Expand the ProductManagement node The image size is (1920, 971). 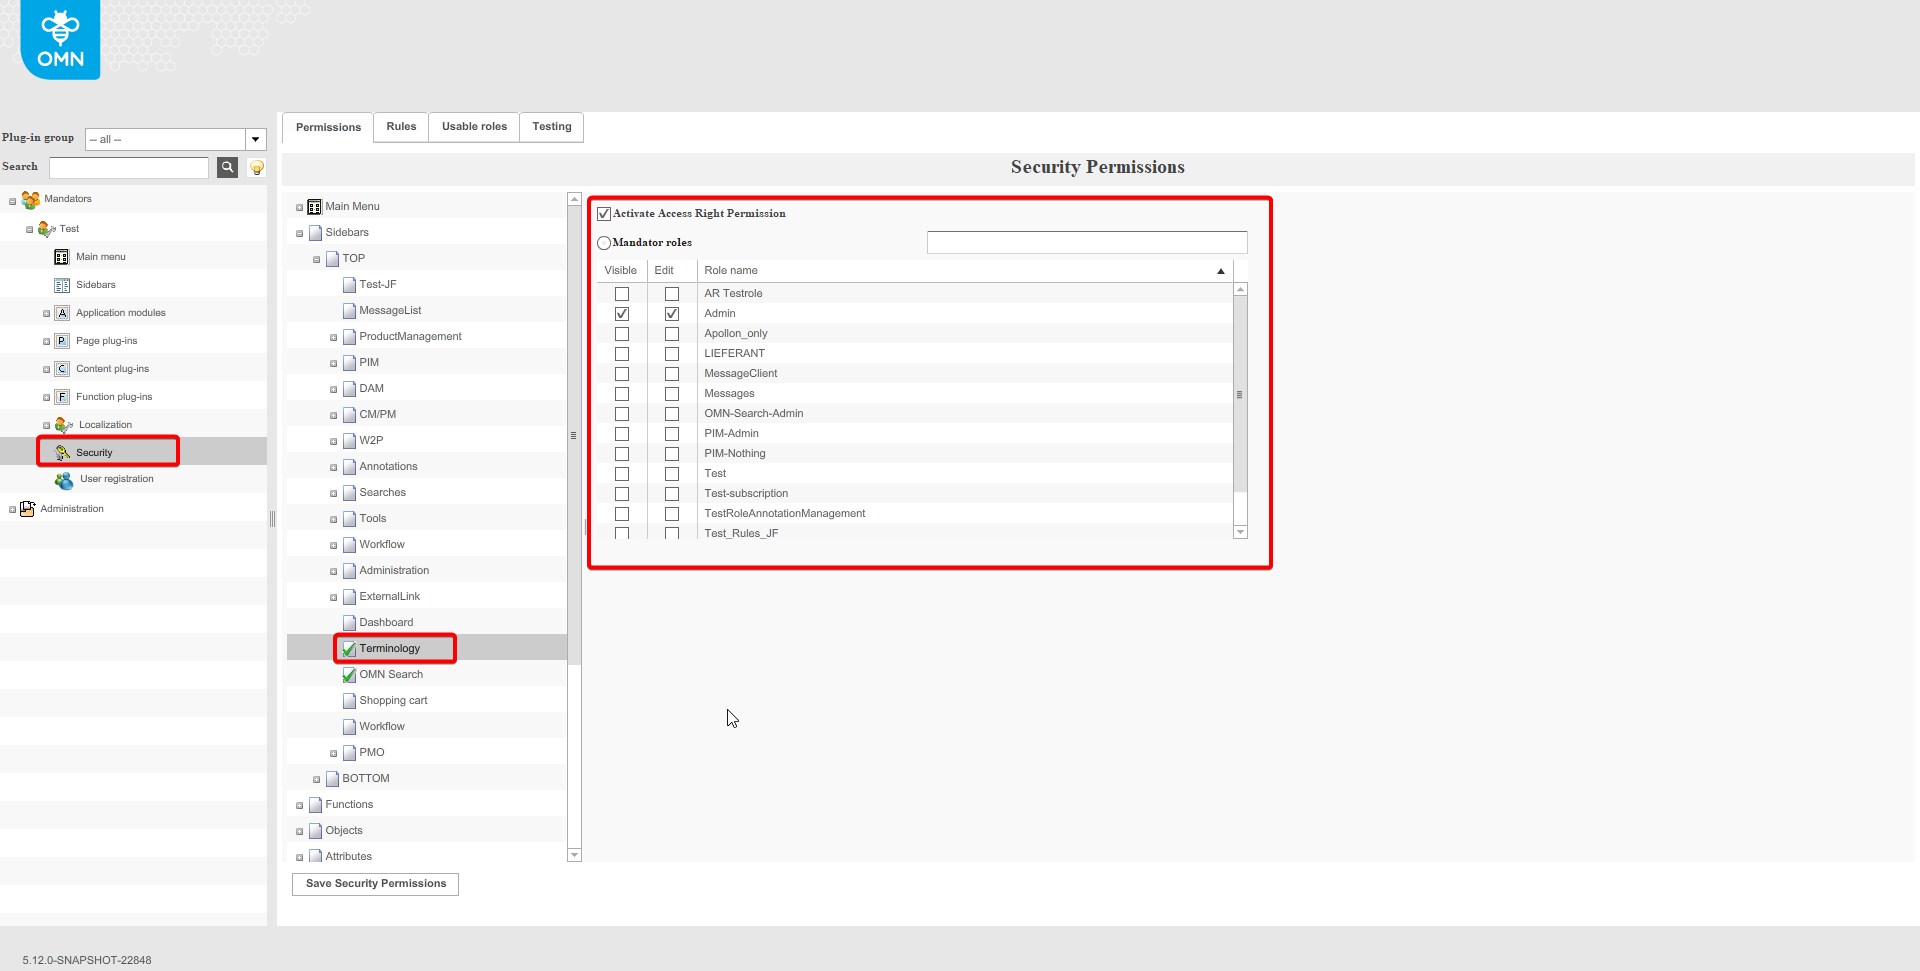coord(334,338)
